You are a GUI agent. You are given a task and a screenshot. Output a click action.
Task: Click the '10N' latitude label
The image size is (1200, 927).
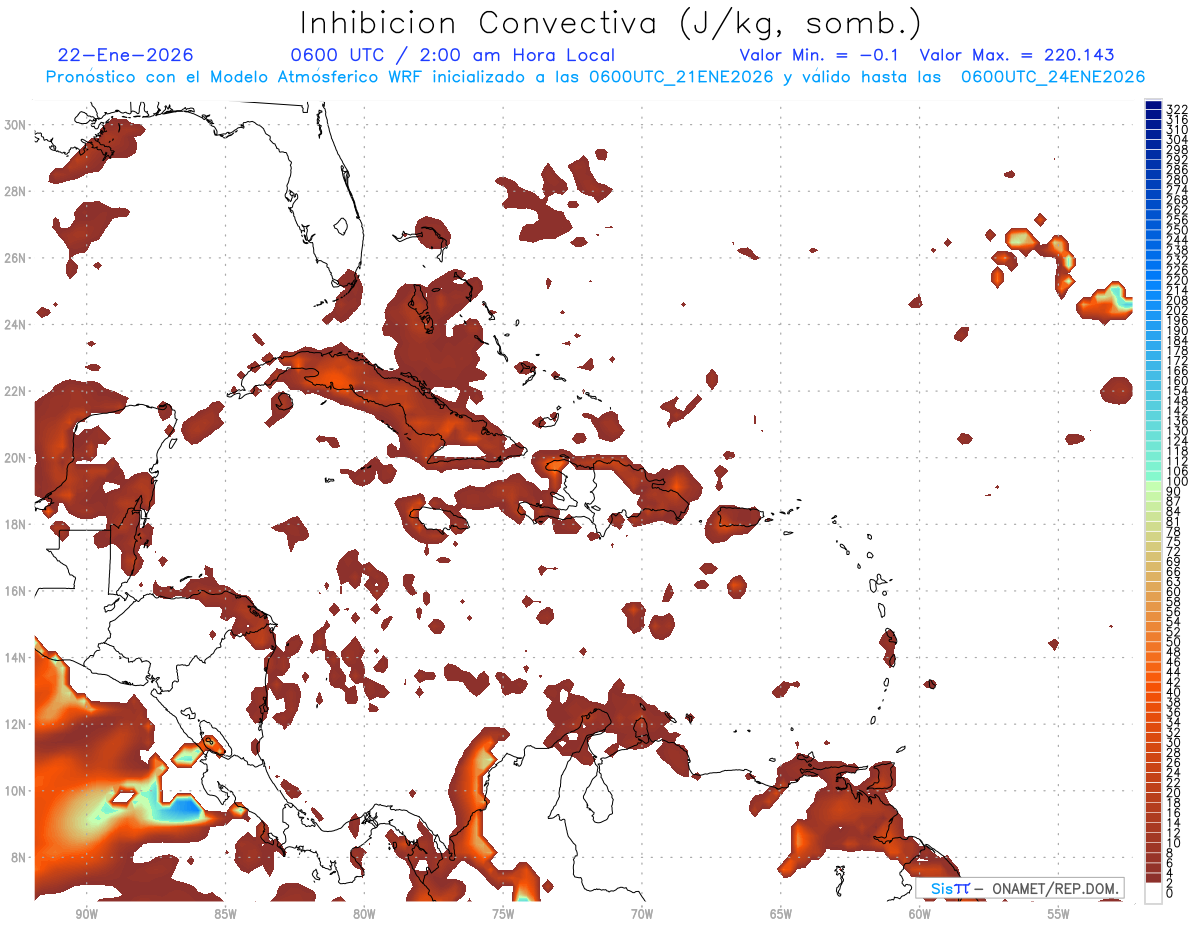pyautogui.click(x=14, y=791)
